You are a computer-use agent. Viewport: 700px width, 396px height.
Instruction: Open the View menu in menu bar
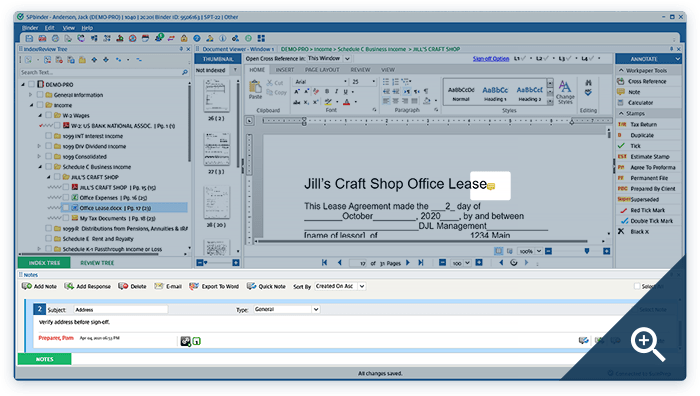point(68,28)
